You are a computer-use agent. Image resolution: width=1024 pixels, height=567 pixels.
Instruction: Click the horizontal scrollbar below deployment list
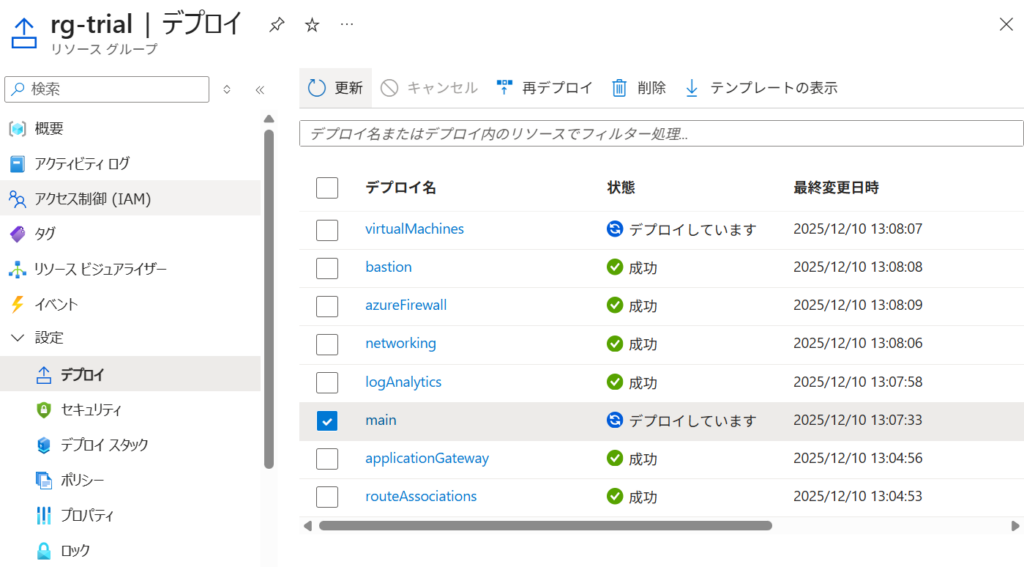[545, 525]
